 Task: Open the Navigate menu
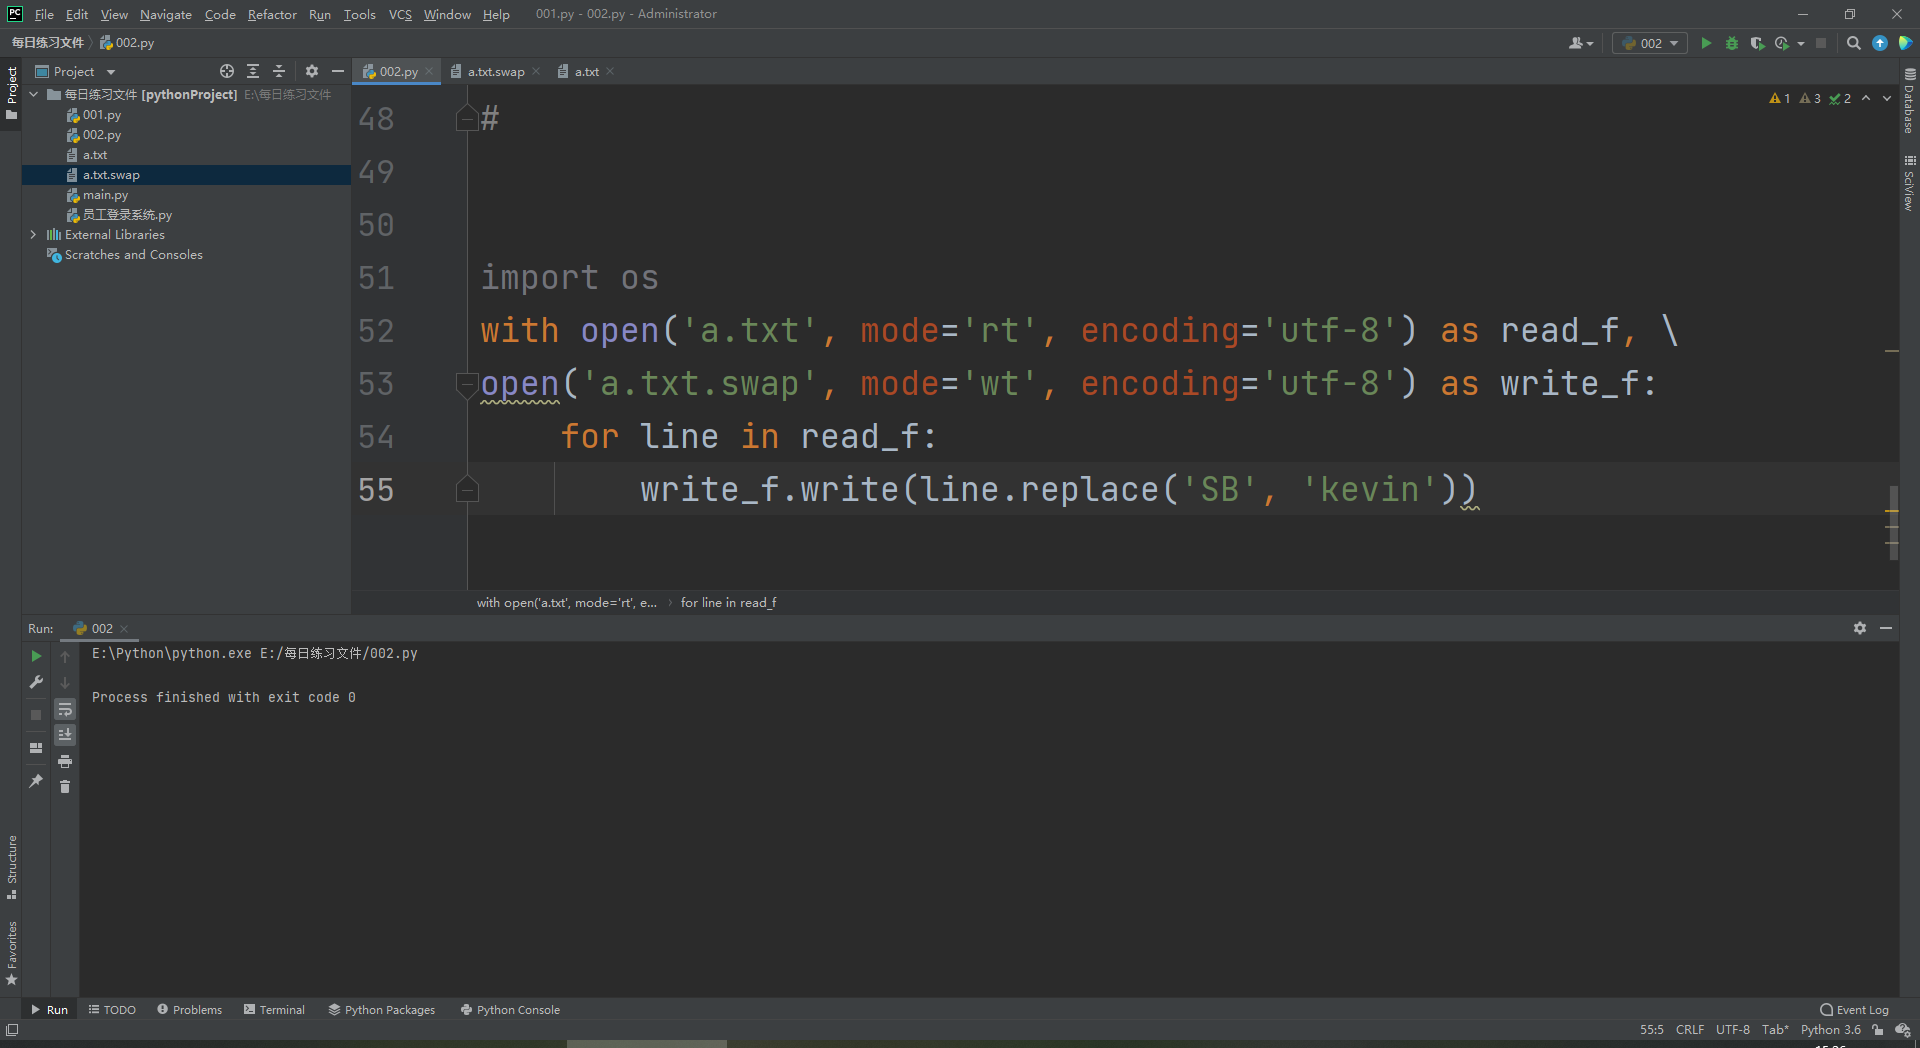point(166,14)
